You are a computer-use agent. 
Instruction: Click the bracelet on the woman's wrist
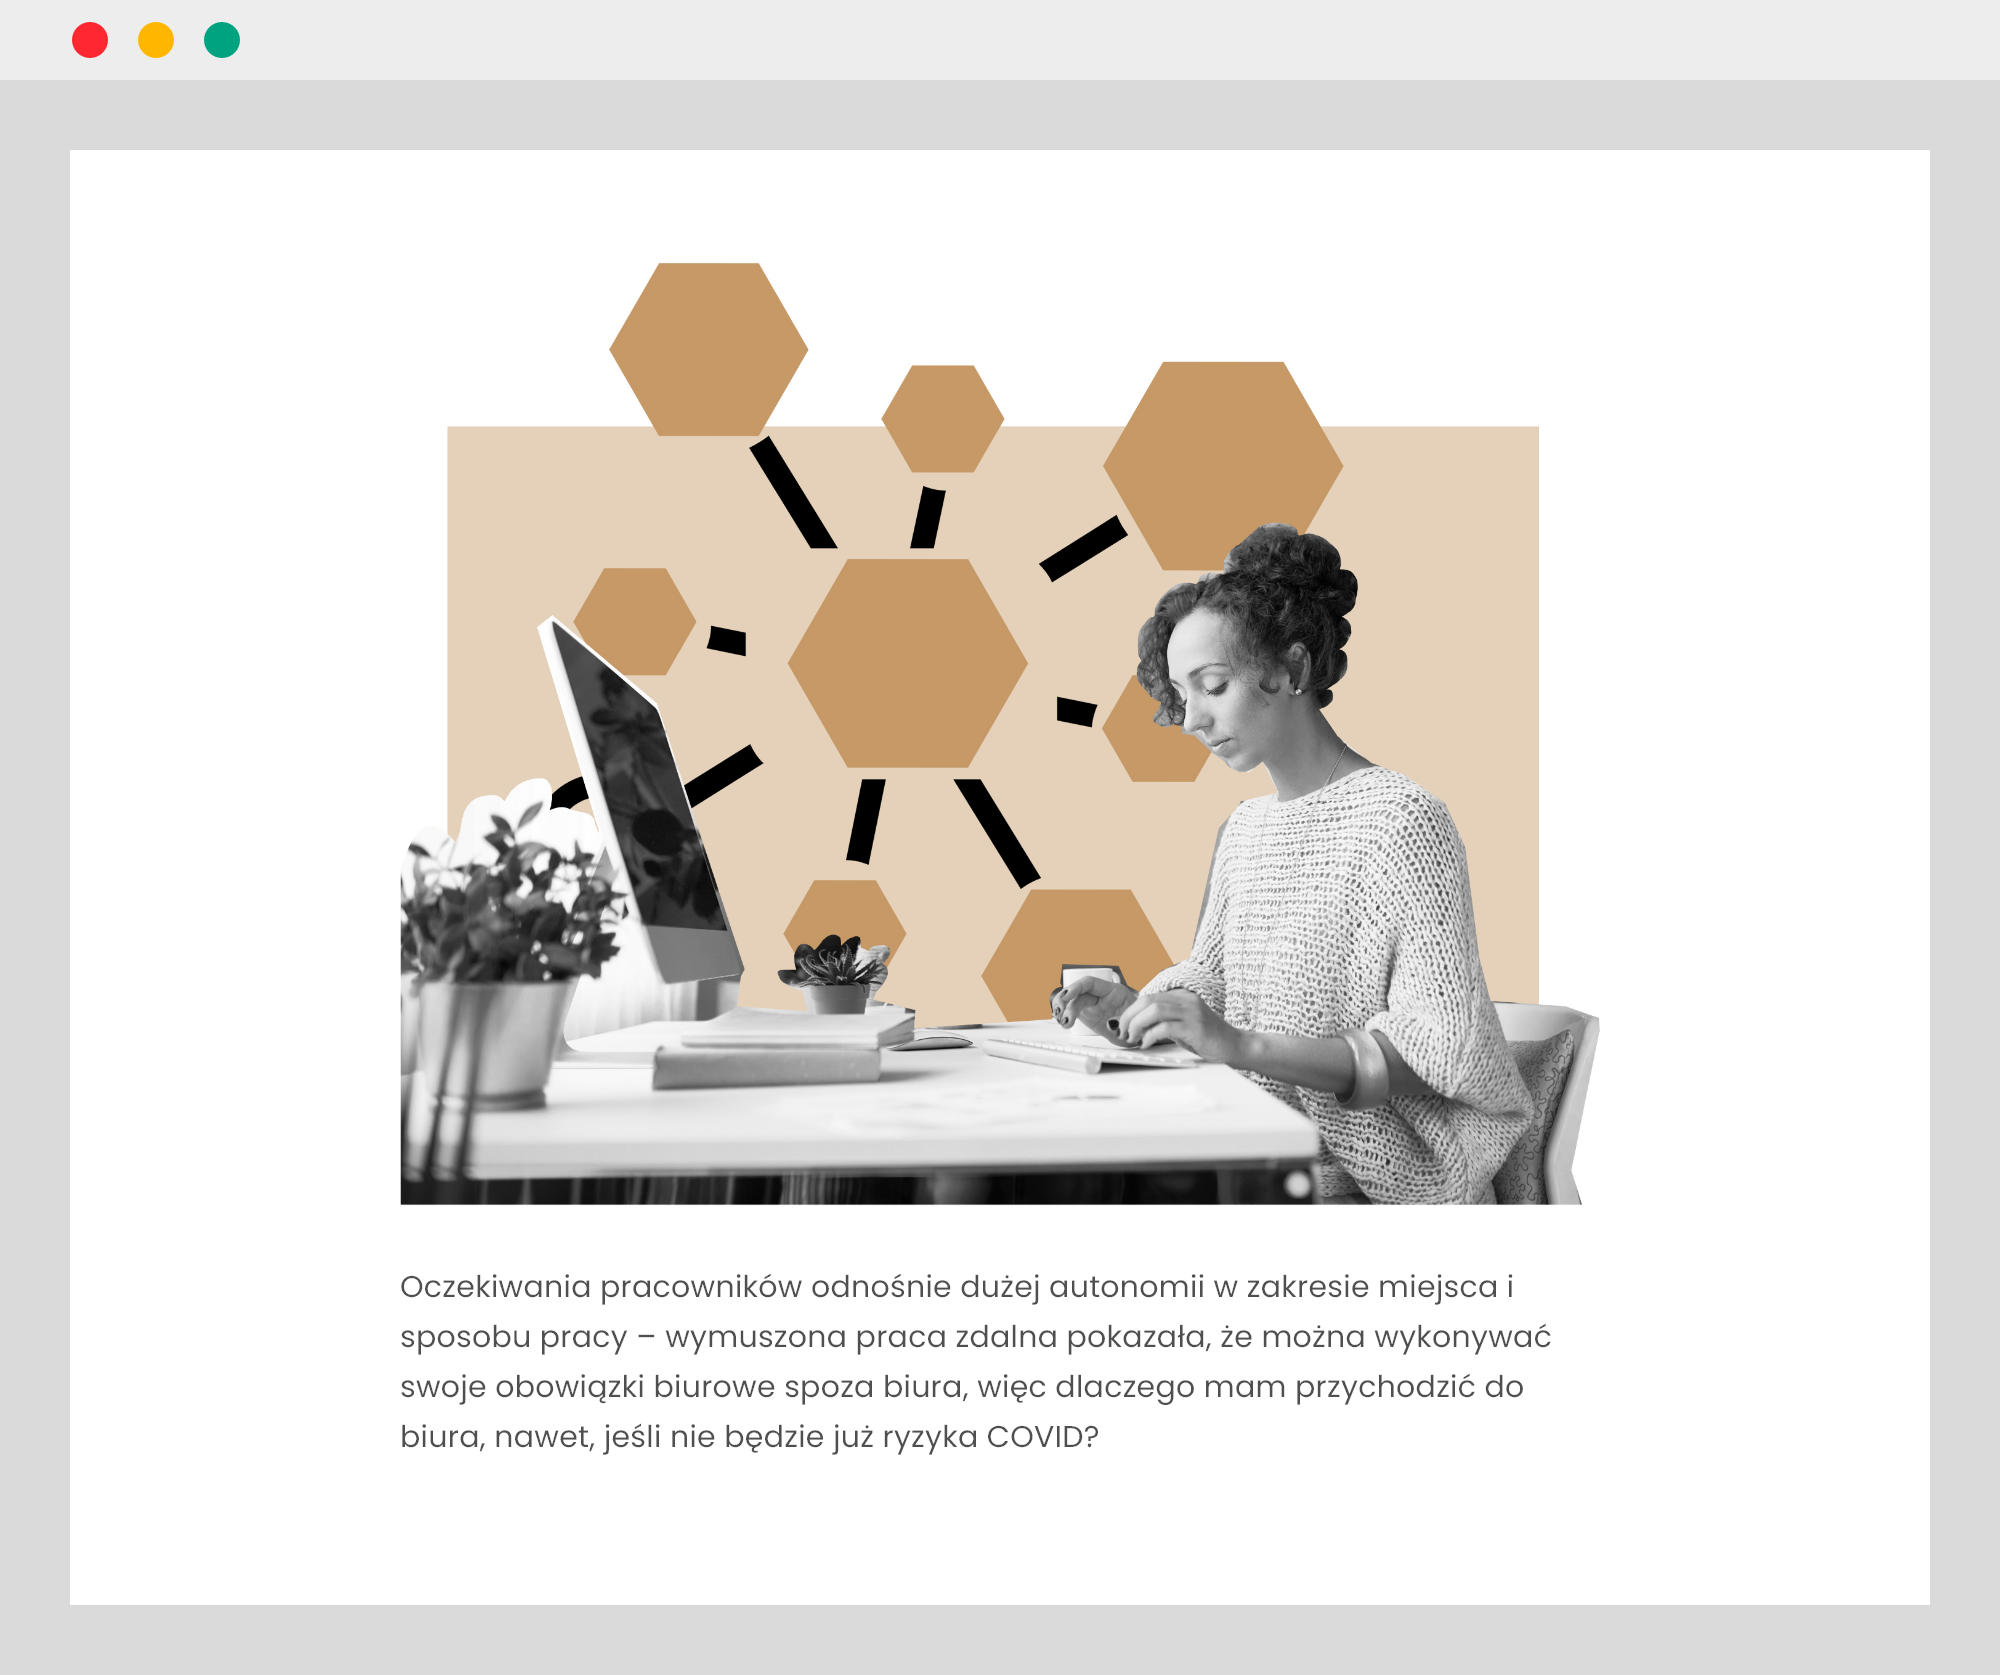pos(1368,1068)
